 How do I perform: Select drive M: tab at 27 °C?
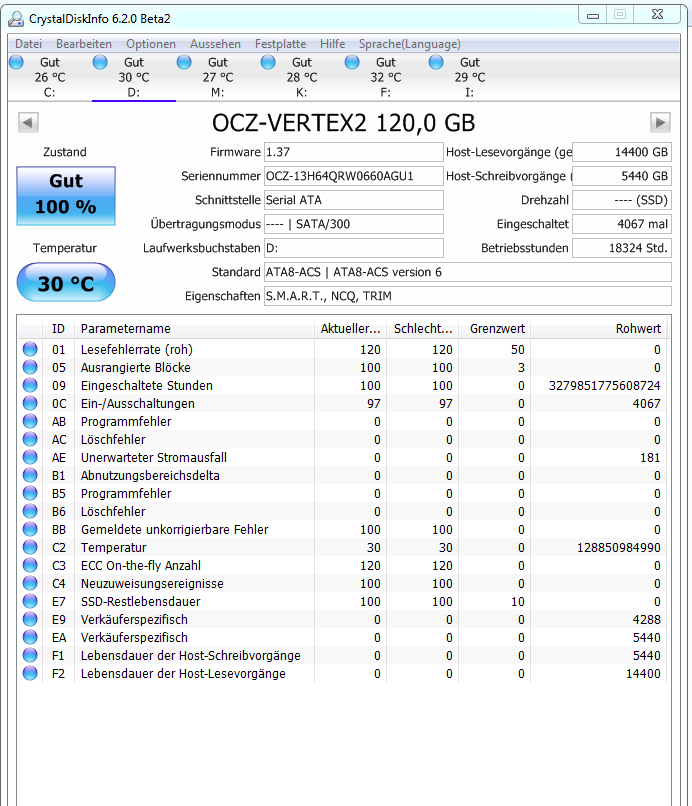(218, 77)
